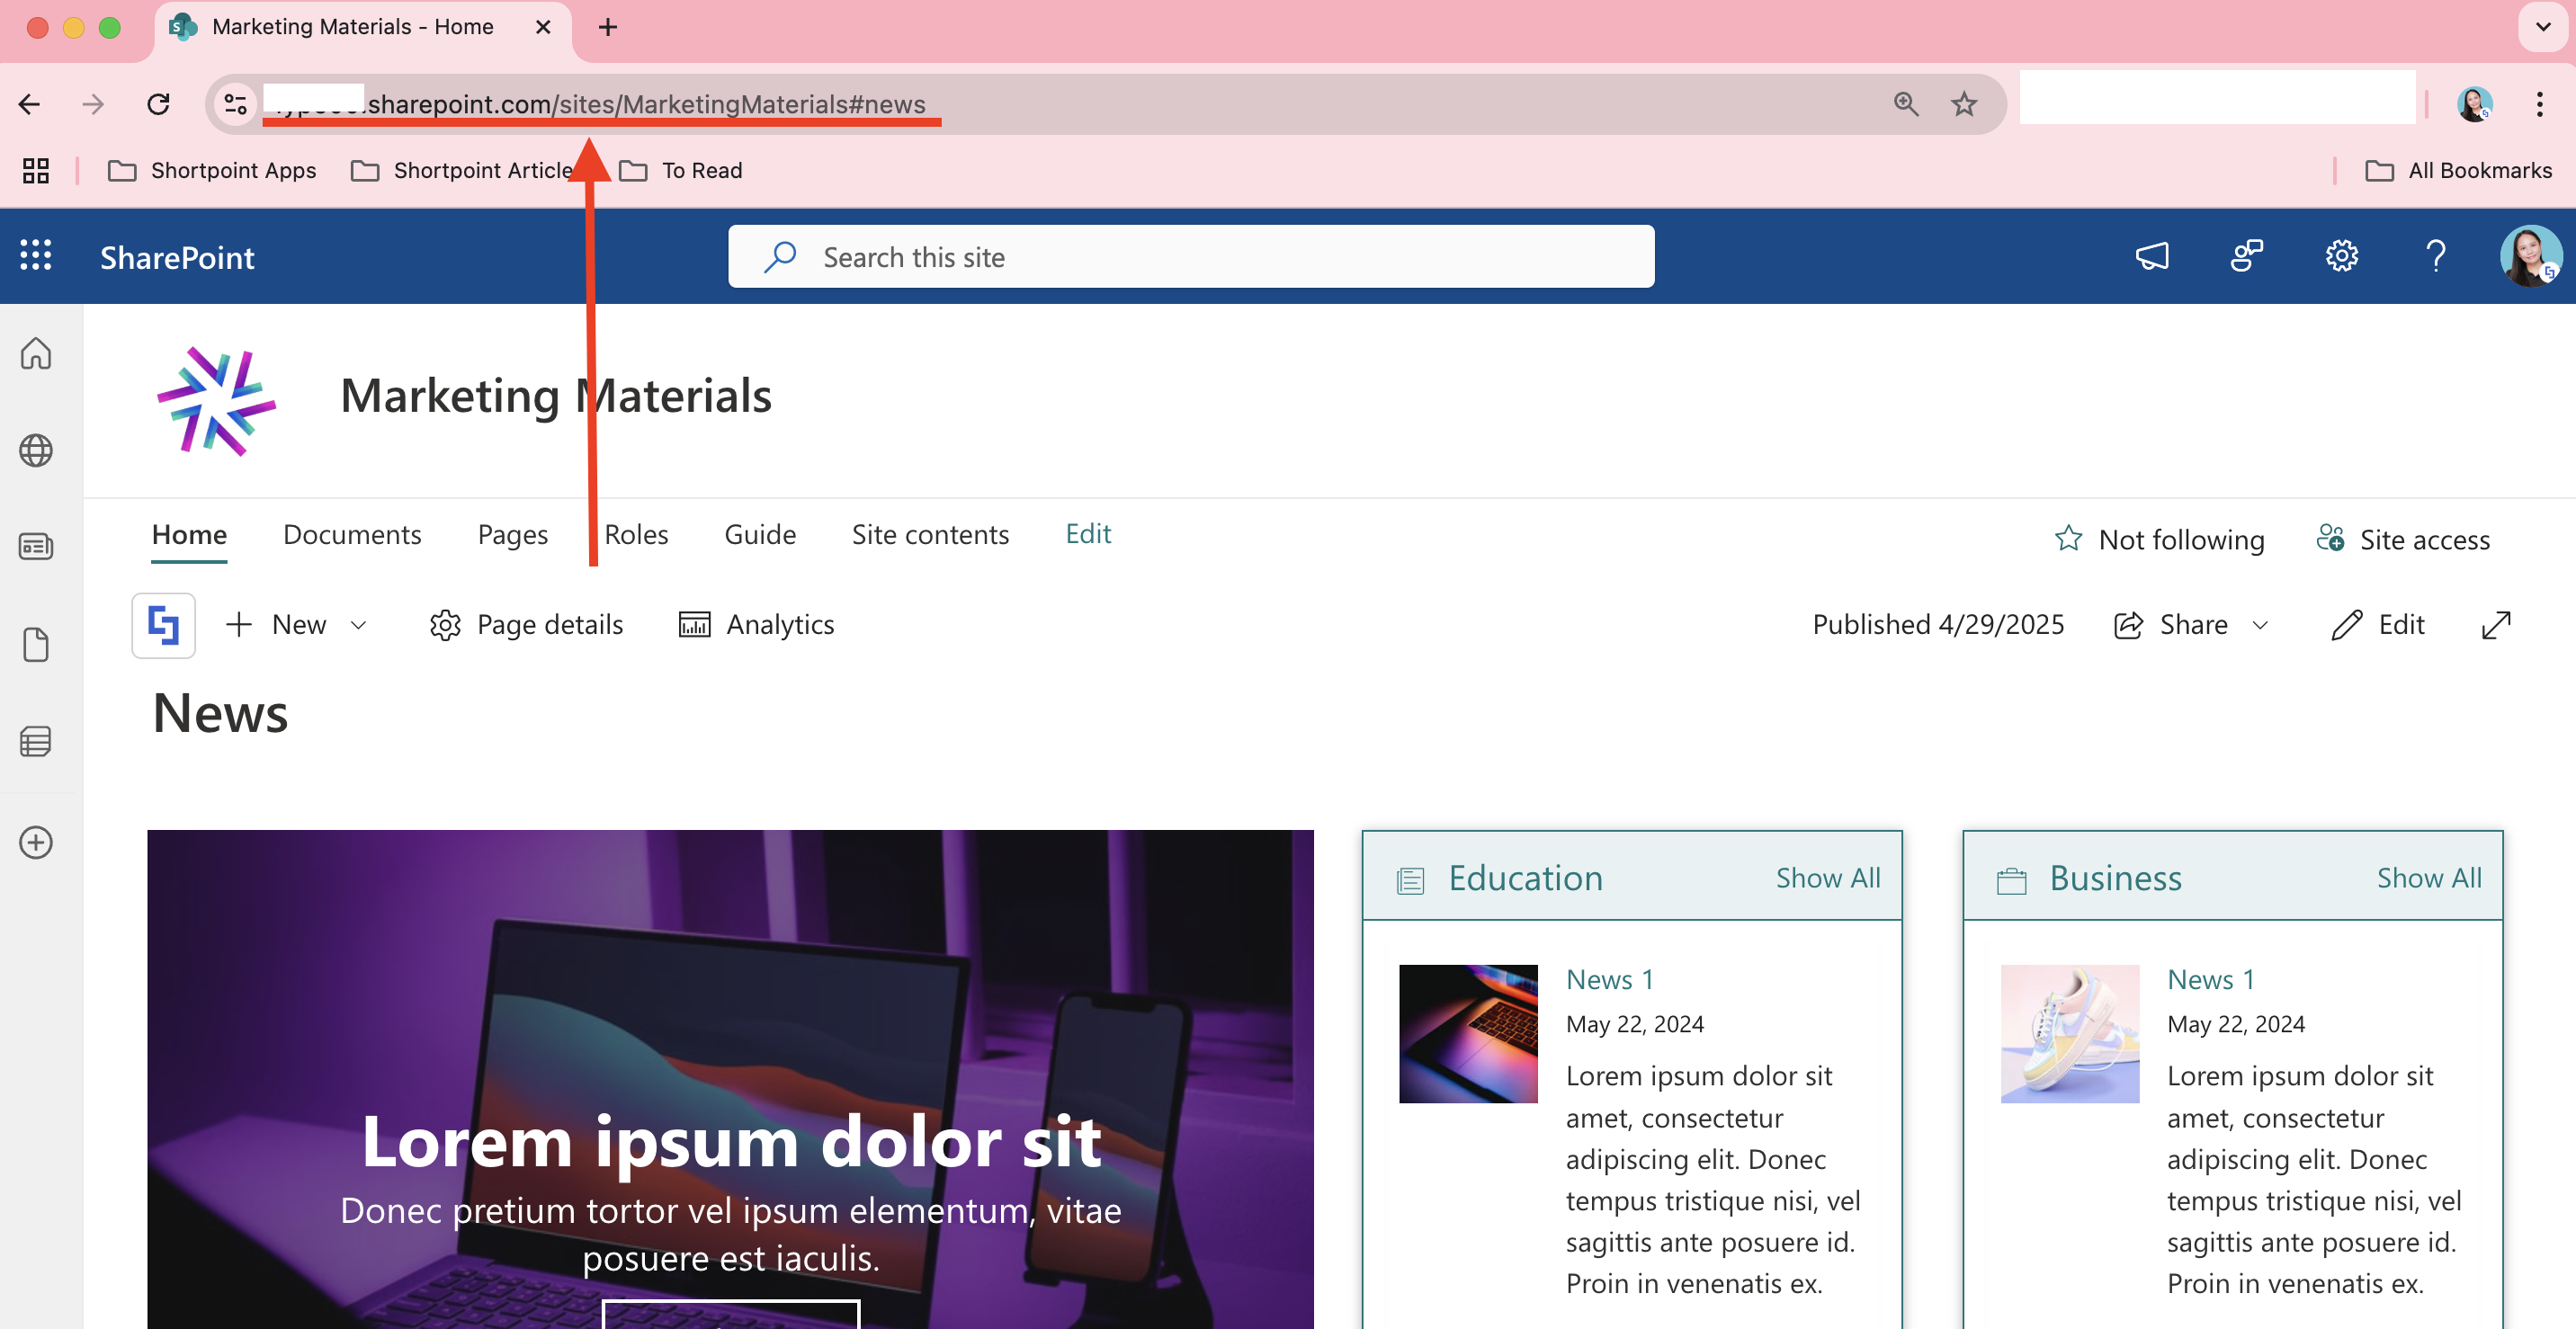Open the Site contents navigation item
The height and width of the screenshot is (1329, 2576).
[930, 534]
